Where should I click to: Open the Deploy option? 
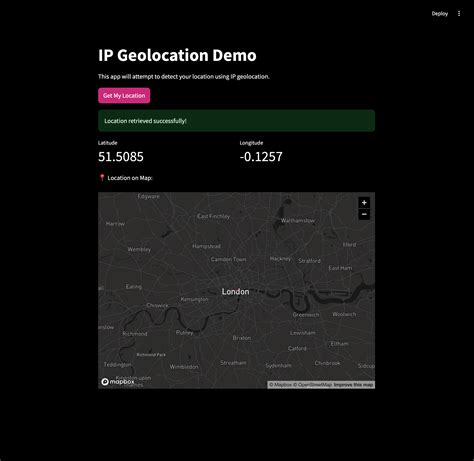(x=440, y=14)
